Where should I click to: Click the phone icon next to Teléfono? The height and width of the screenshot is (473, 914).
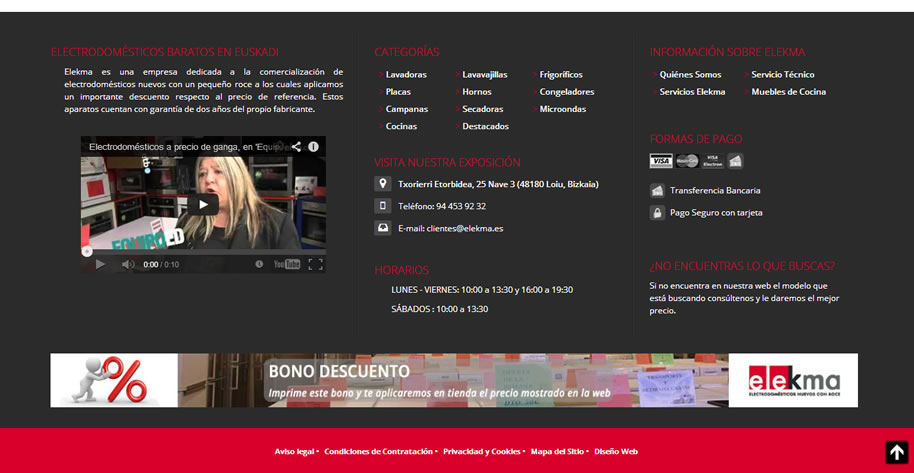pyautogui.click(x=382, y=206)
